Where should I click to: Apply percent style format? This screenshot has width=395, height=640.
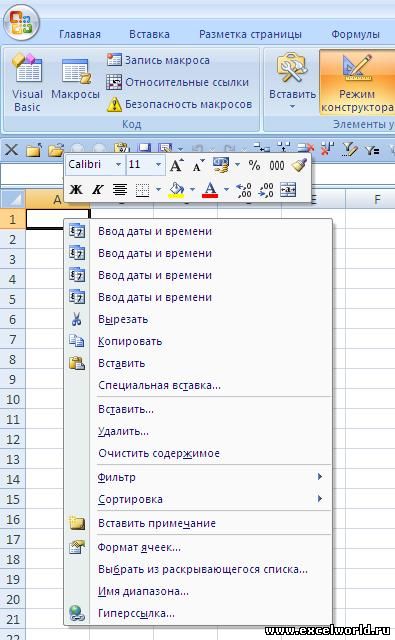[x=254, y=165]
